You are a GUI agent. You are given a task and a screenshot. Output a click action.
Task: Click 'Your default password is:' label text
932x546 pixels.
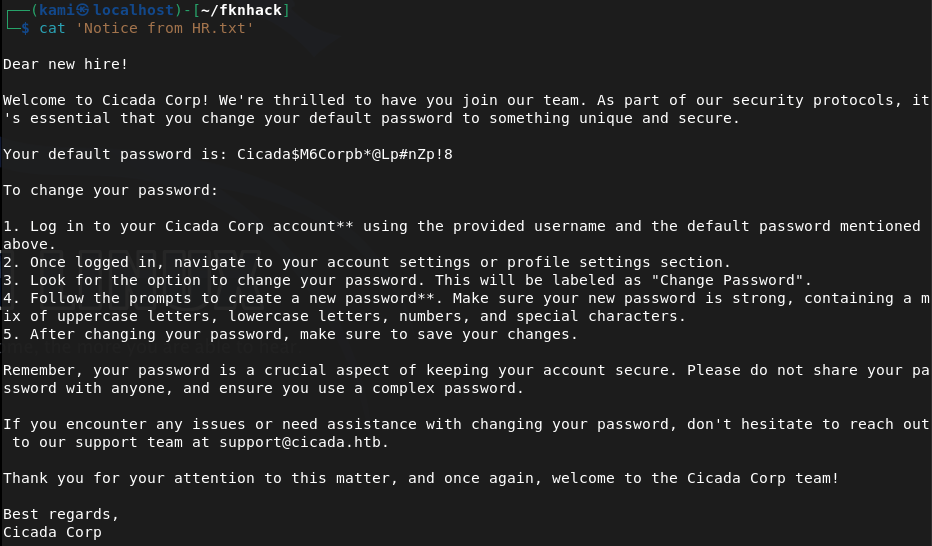click(x=115, y=154)
